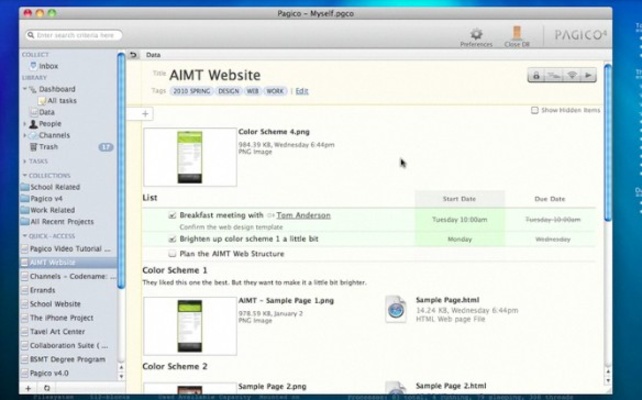Toggle Show Hidden Items checkbox
642x400 pixels.
[534, 110]
